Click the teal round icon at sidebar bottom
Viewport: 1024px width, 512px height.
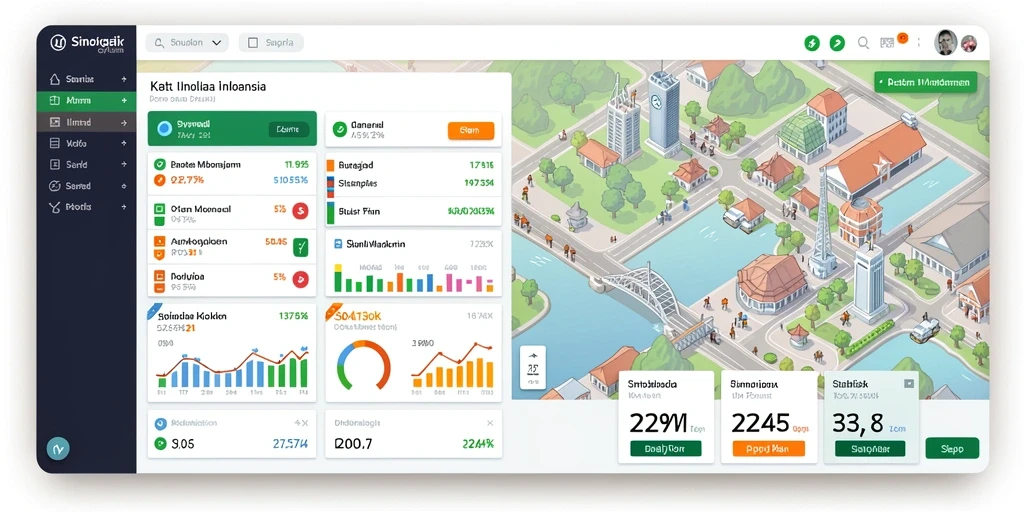pos(58,449)
